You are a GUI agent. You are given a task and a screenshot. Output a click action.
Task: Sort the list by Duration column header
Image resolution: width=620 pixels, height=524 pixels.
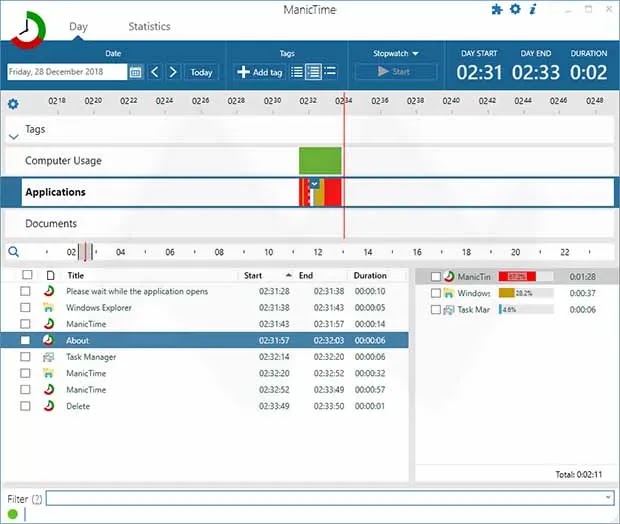tap(370, 275)
